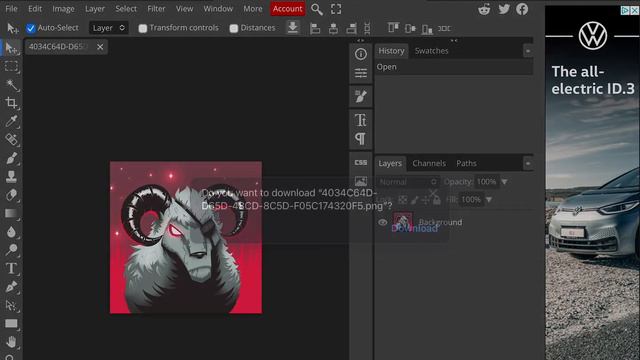Open the Layer menu
The width and height of the screenshot is (640, 360).
(95, 9)
